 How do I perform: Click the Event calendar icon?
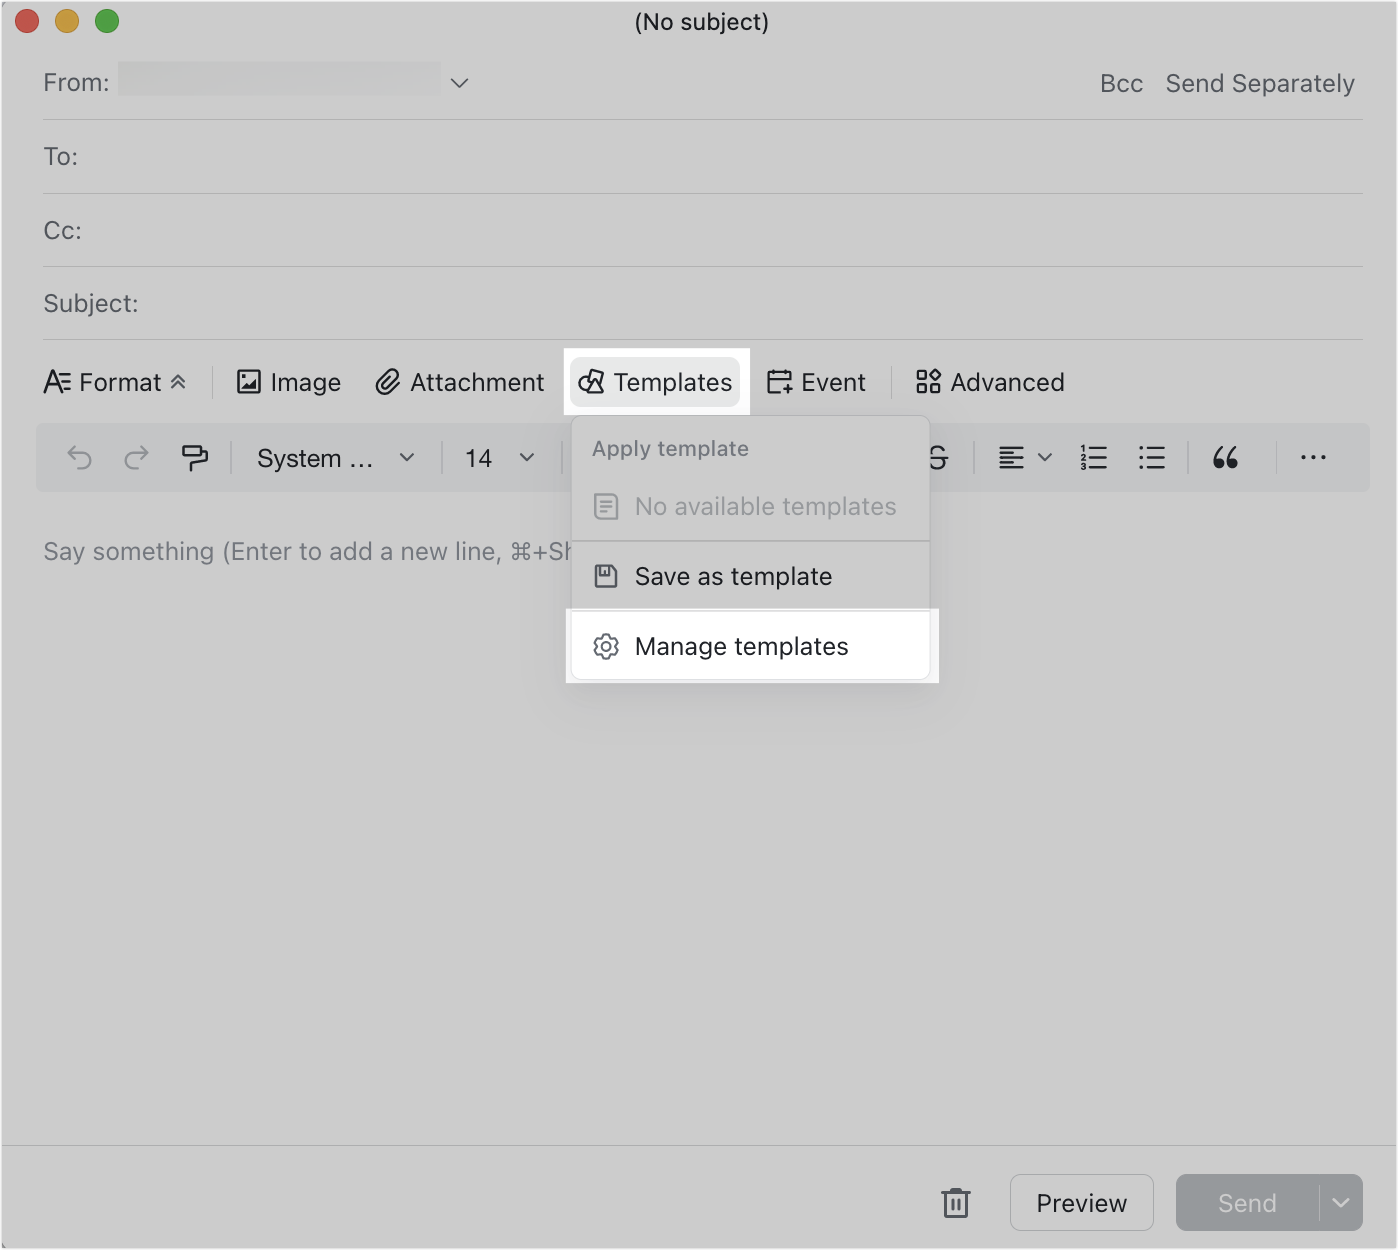(x=781, y=381)
